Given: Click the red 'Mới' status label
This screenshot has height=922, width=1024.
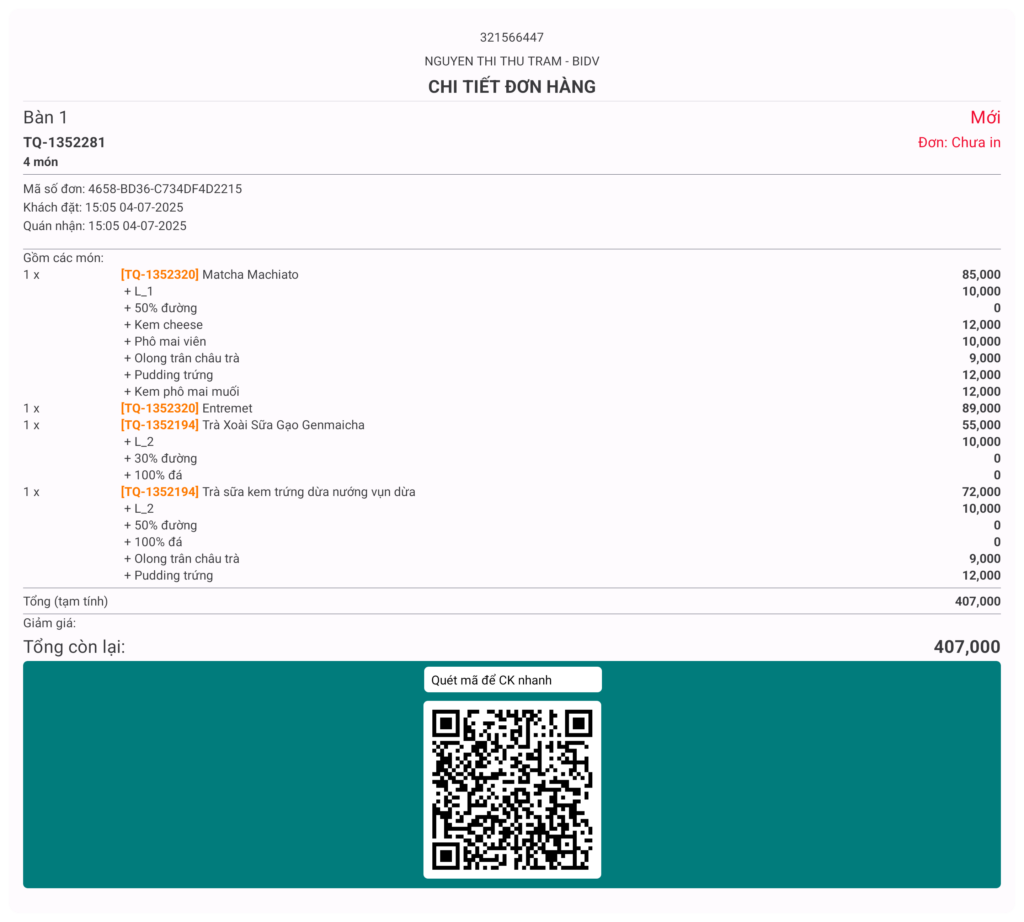Looking at the screenshot, I should click(985, 118).
